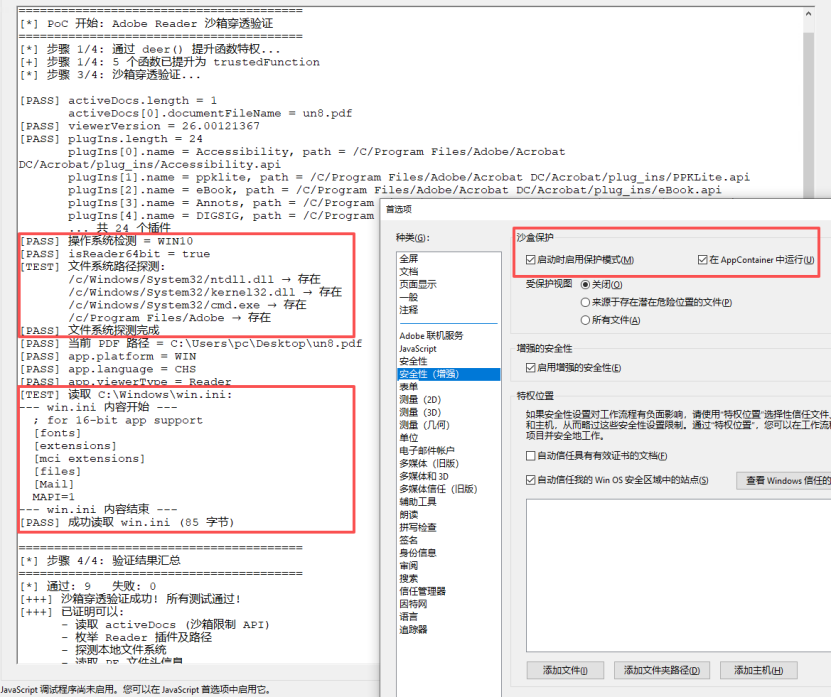
Task: Select 身份信息 category
Action: tap(418, 553)
